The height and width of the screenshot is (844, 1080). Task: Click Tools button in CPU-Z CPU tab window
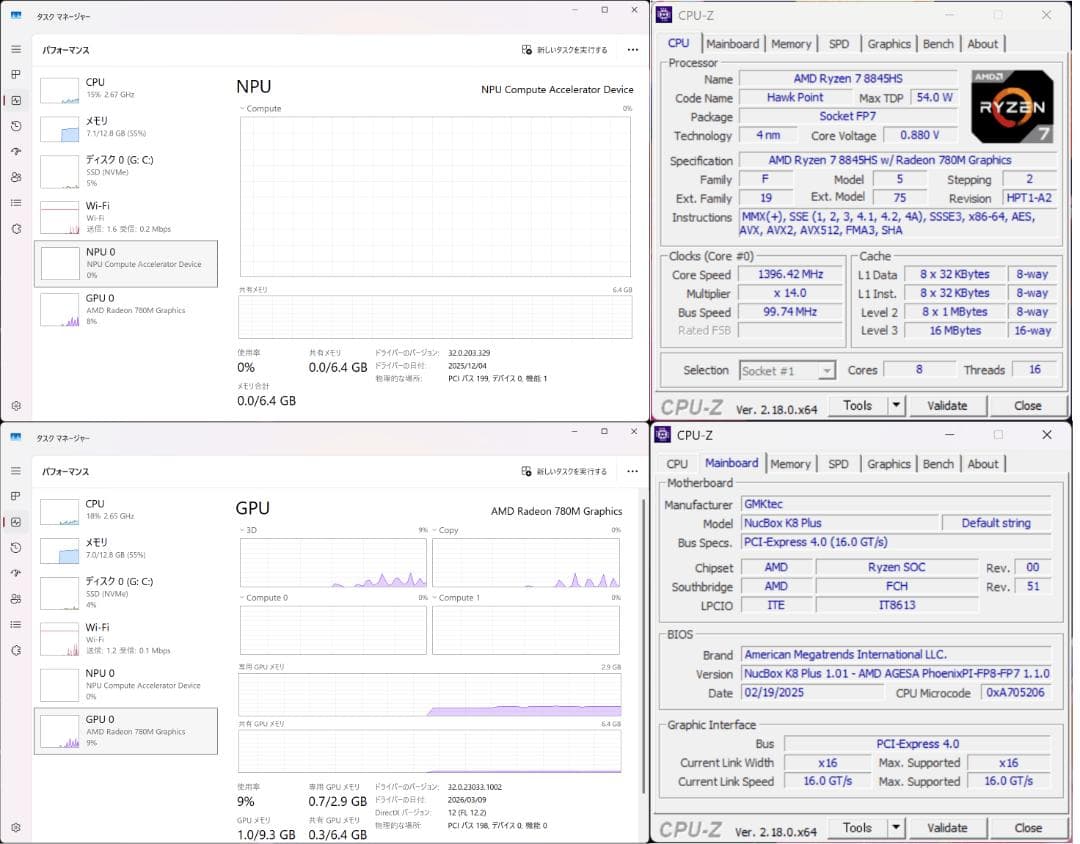[x=857, y=405]
